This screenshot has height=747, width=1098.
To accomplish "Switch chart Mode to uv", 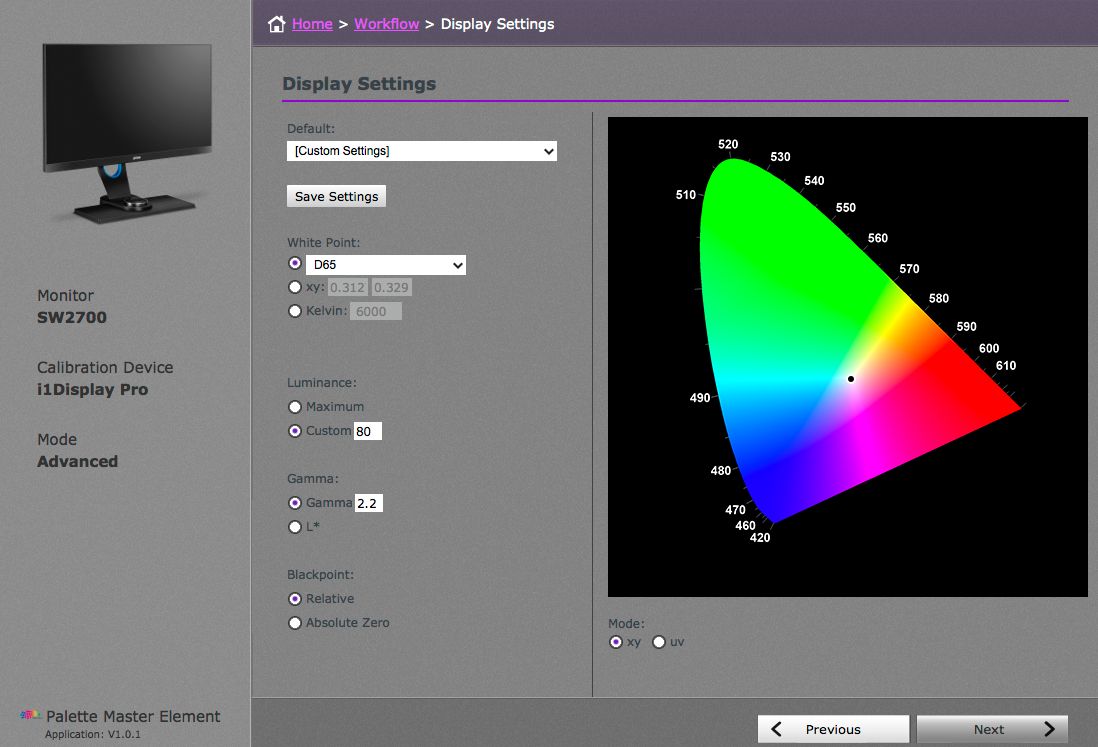I will point(659,642).
